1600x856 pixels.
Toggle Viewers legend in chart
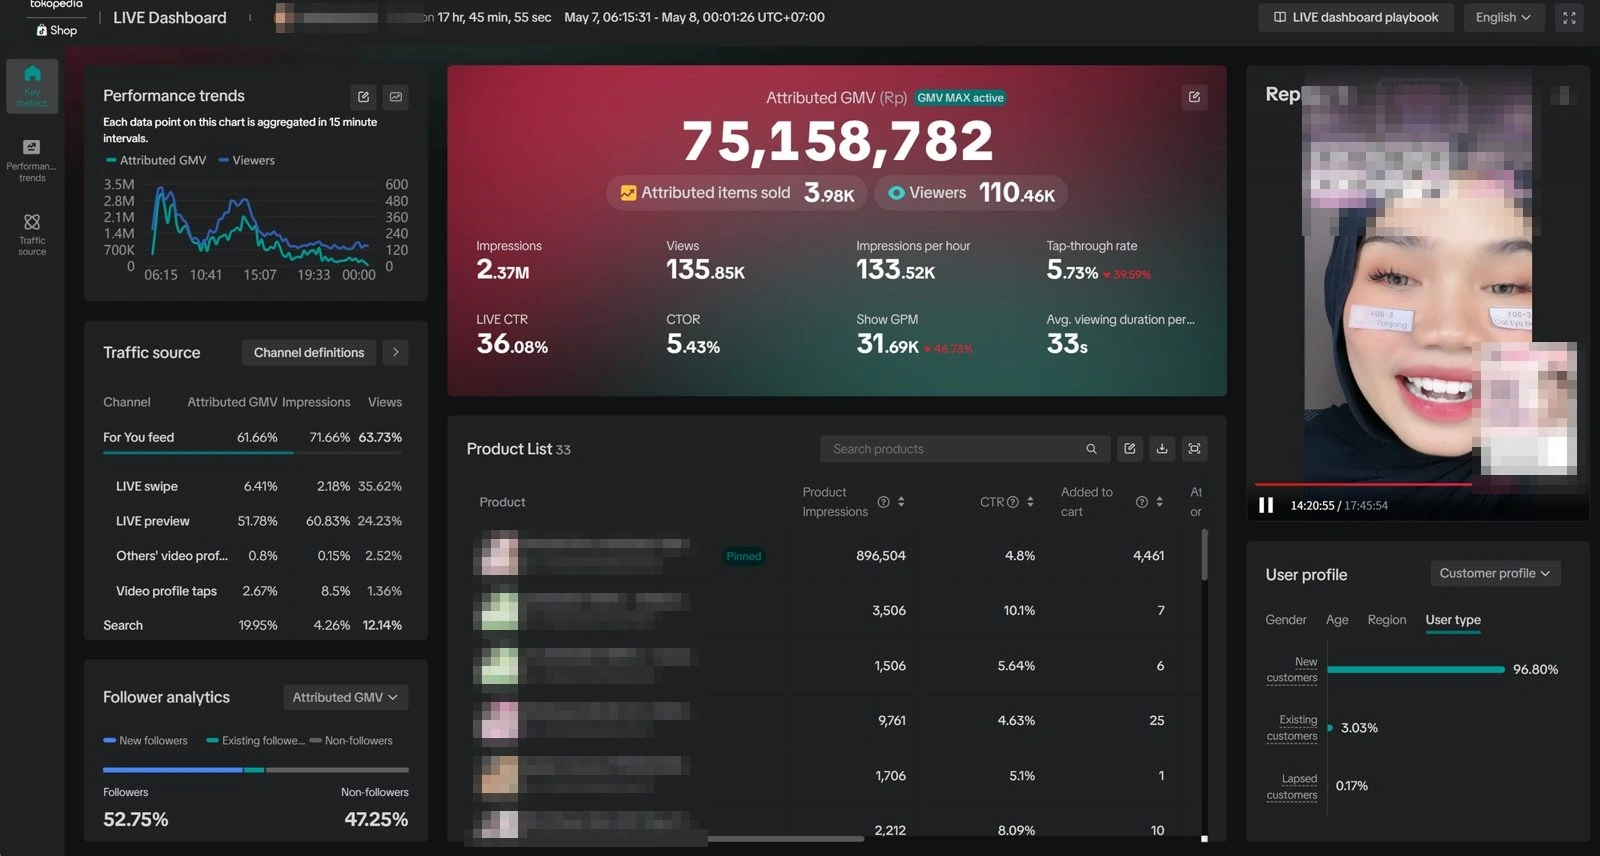point(247,160)
